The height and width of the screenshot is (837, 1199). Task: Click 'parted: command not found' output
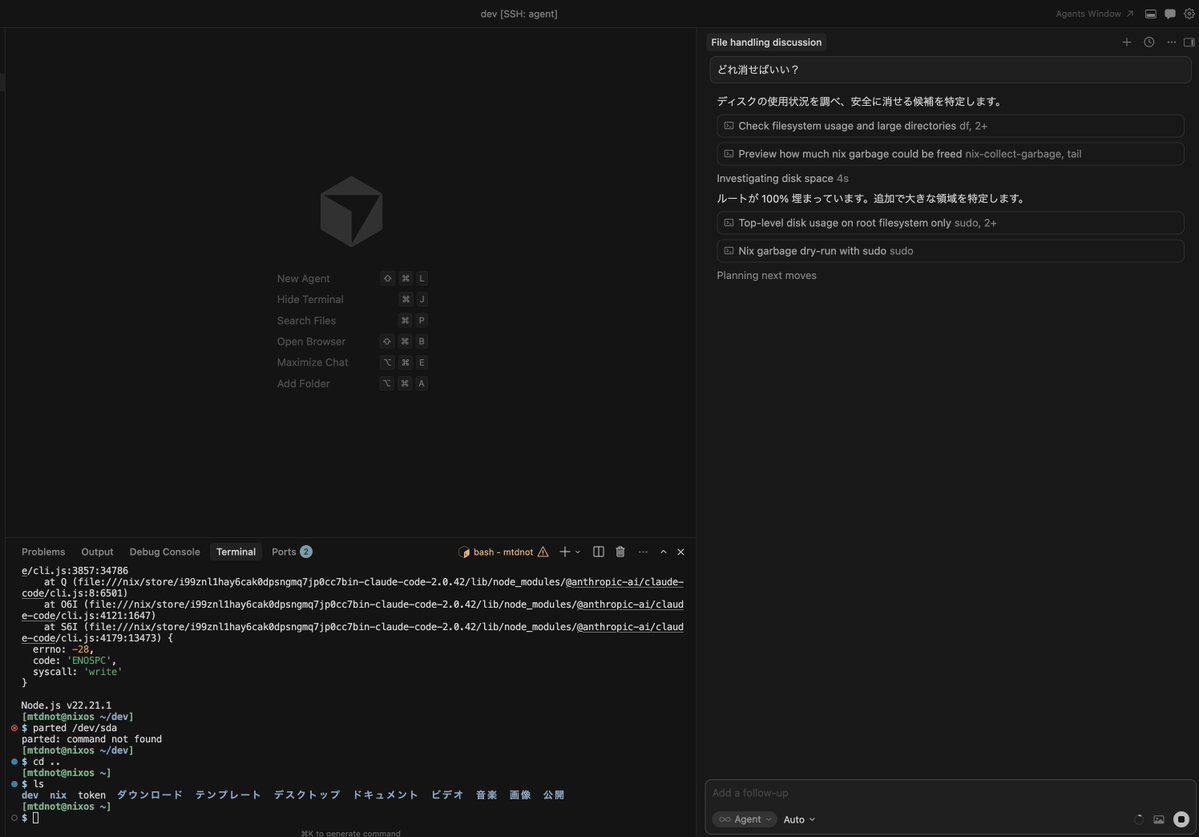click(92, 739)
